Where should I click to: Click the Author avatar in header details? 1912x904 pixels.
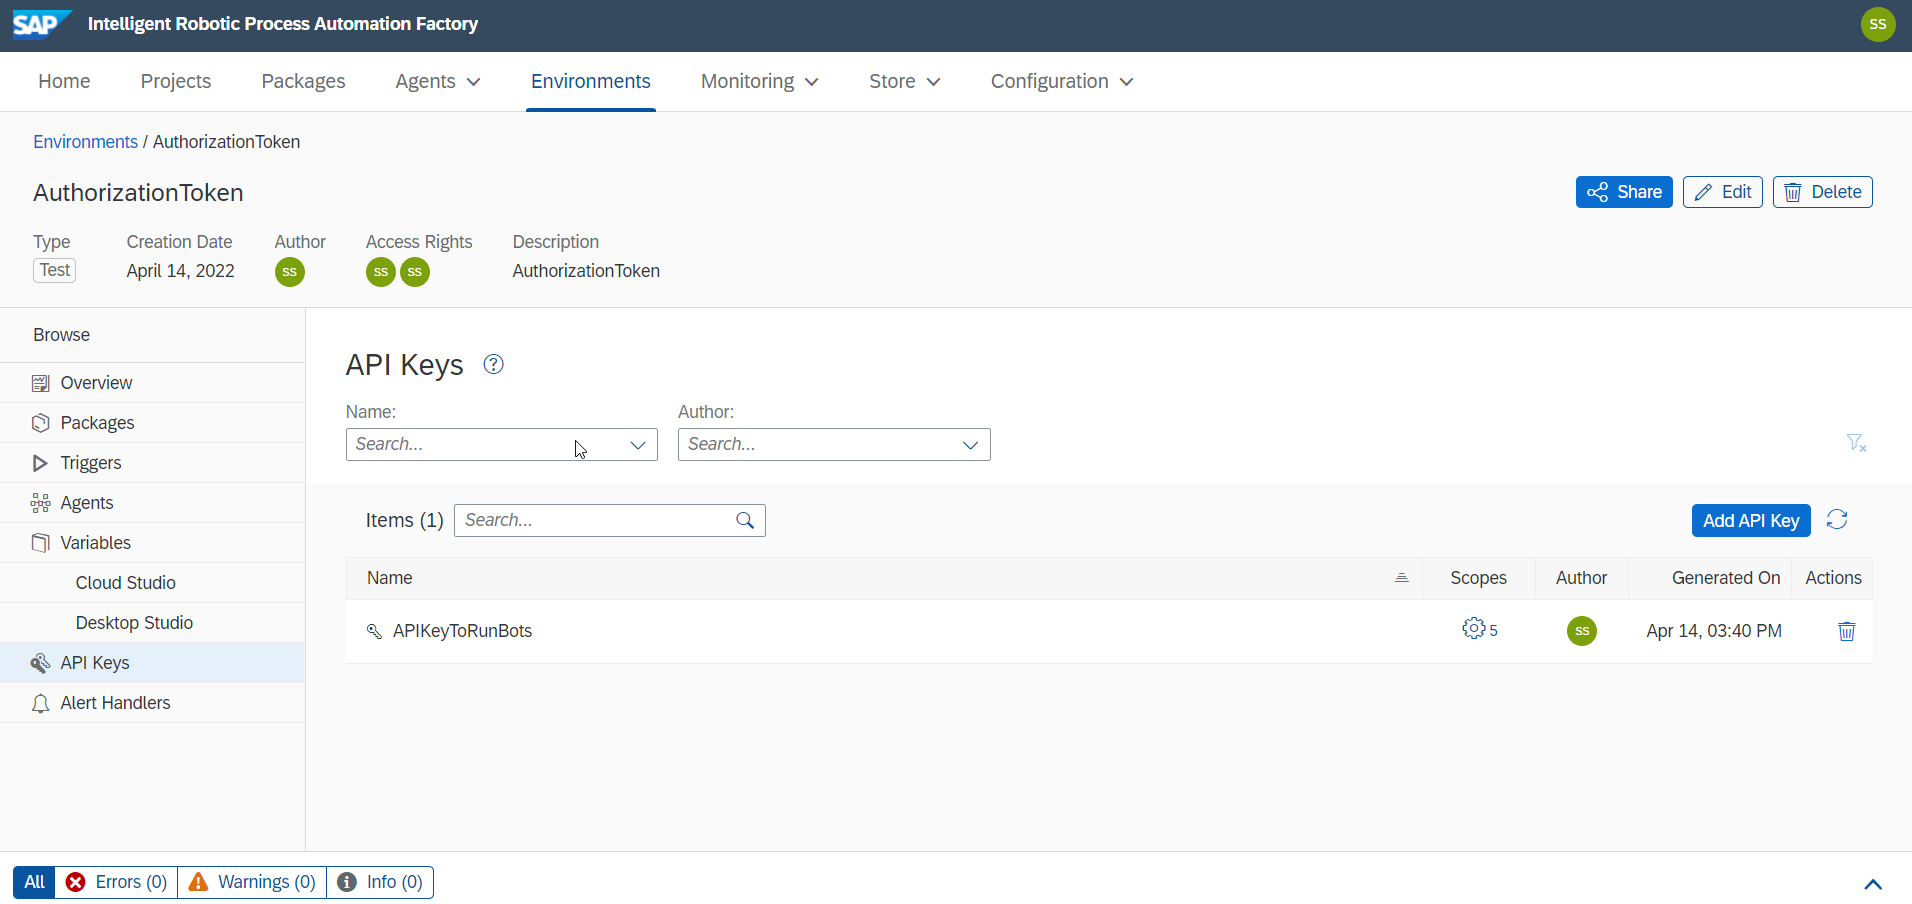[x=290, y=272]
